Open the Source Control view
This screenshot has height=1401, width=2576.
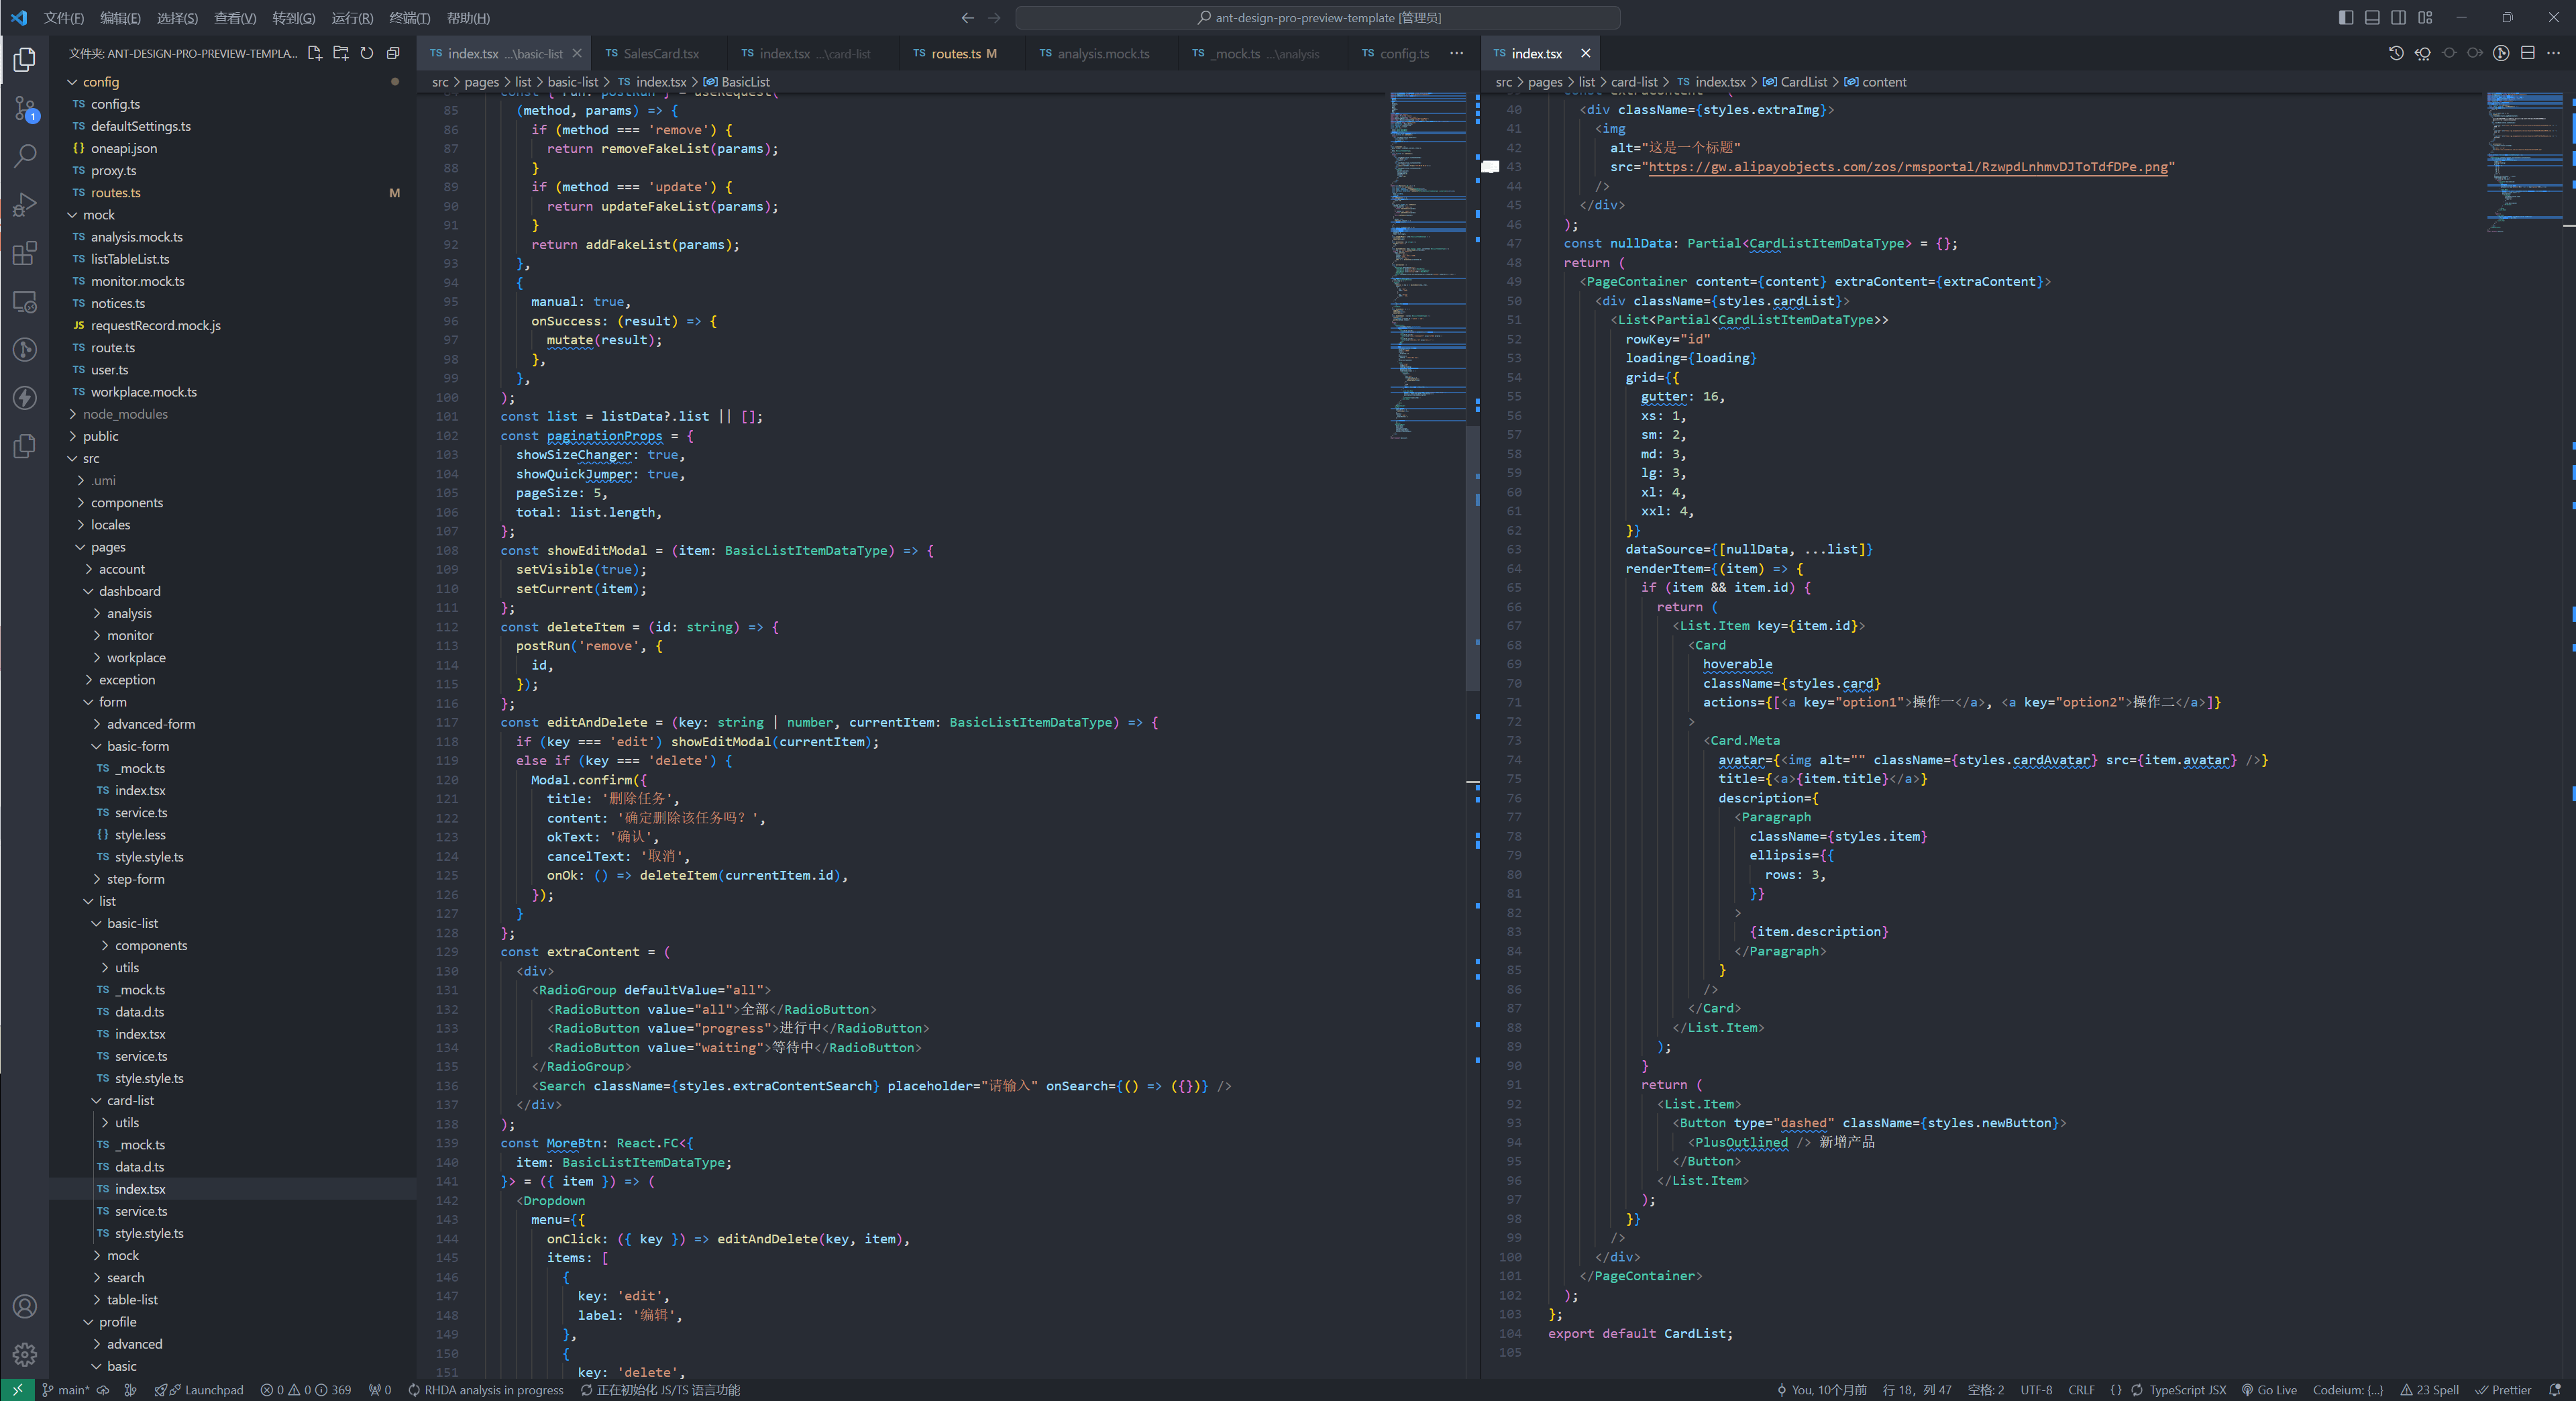25,108
